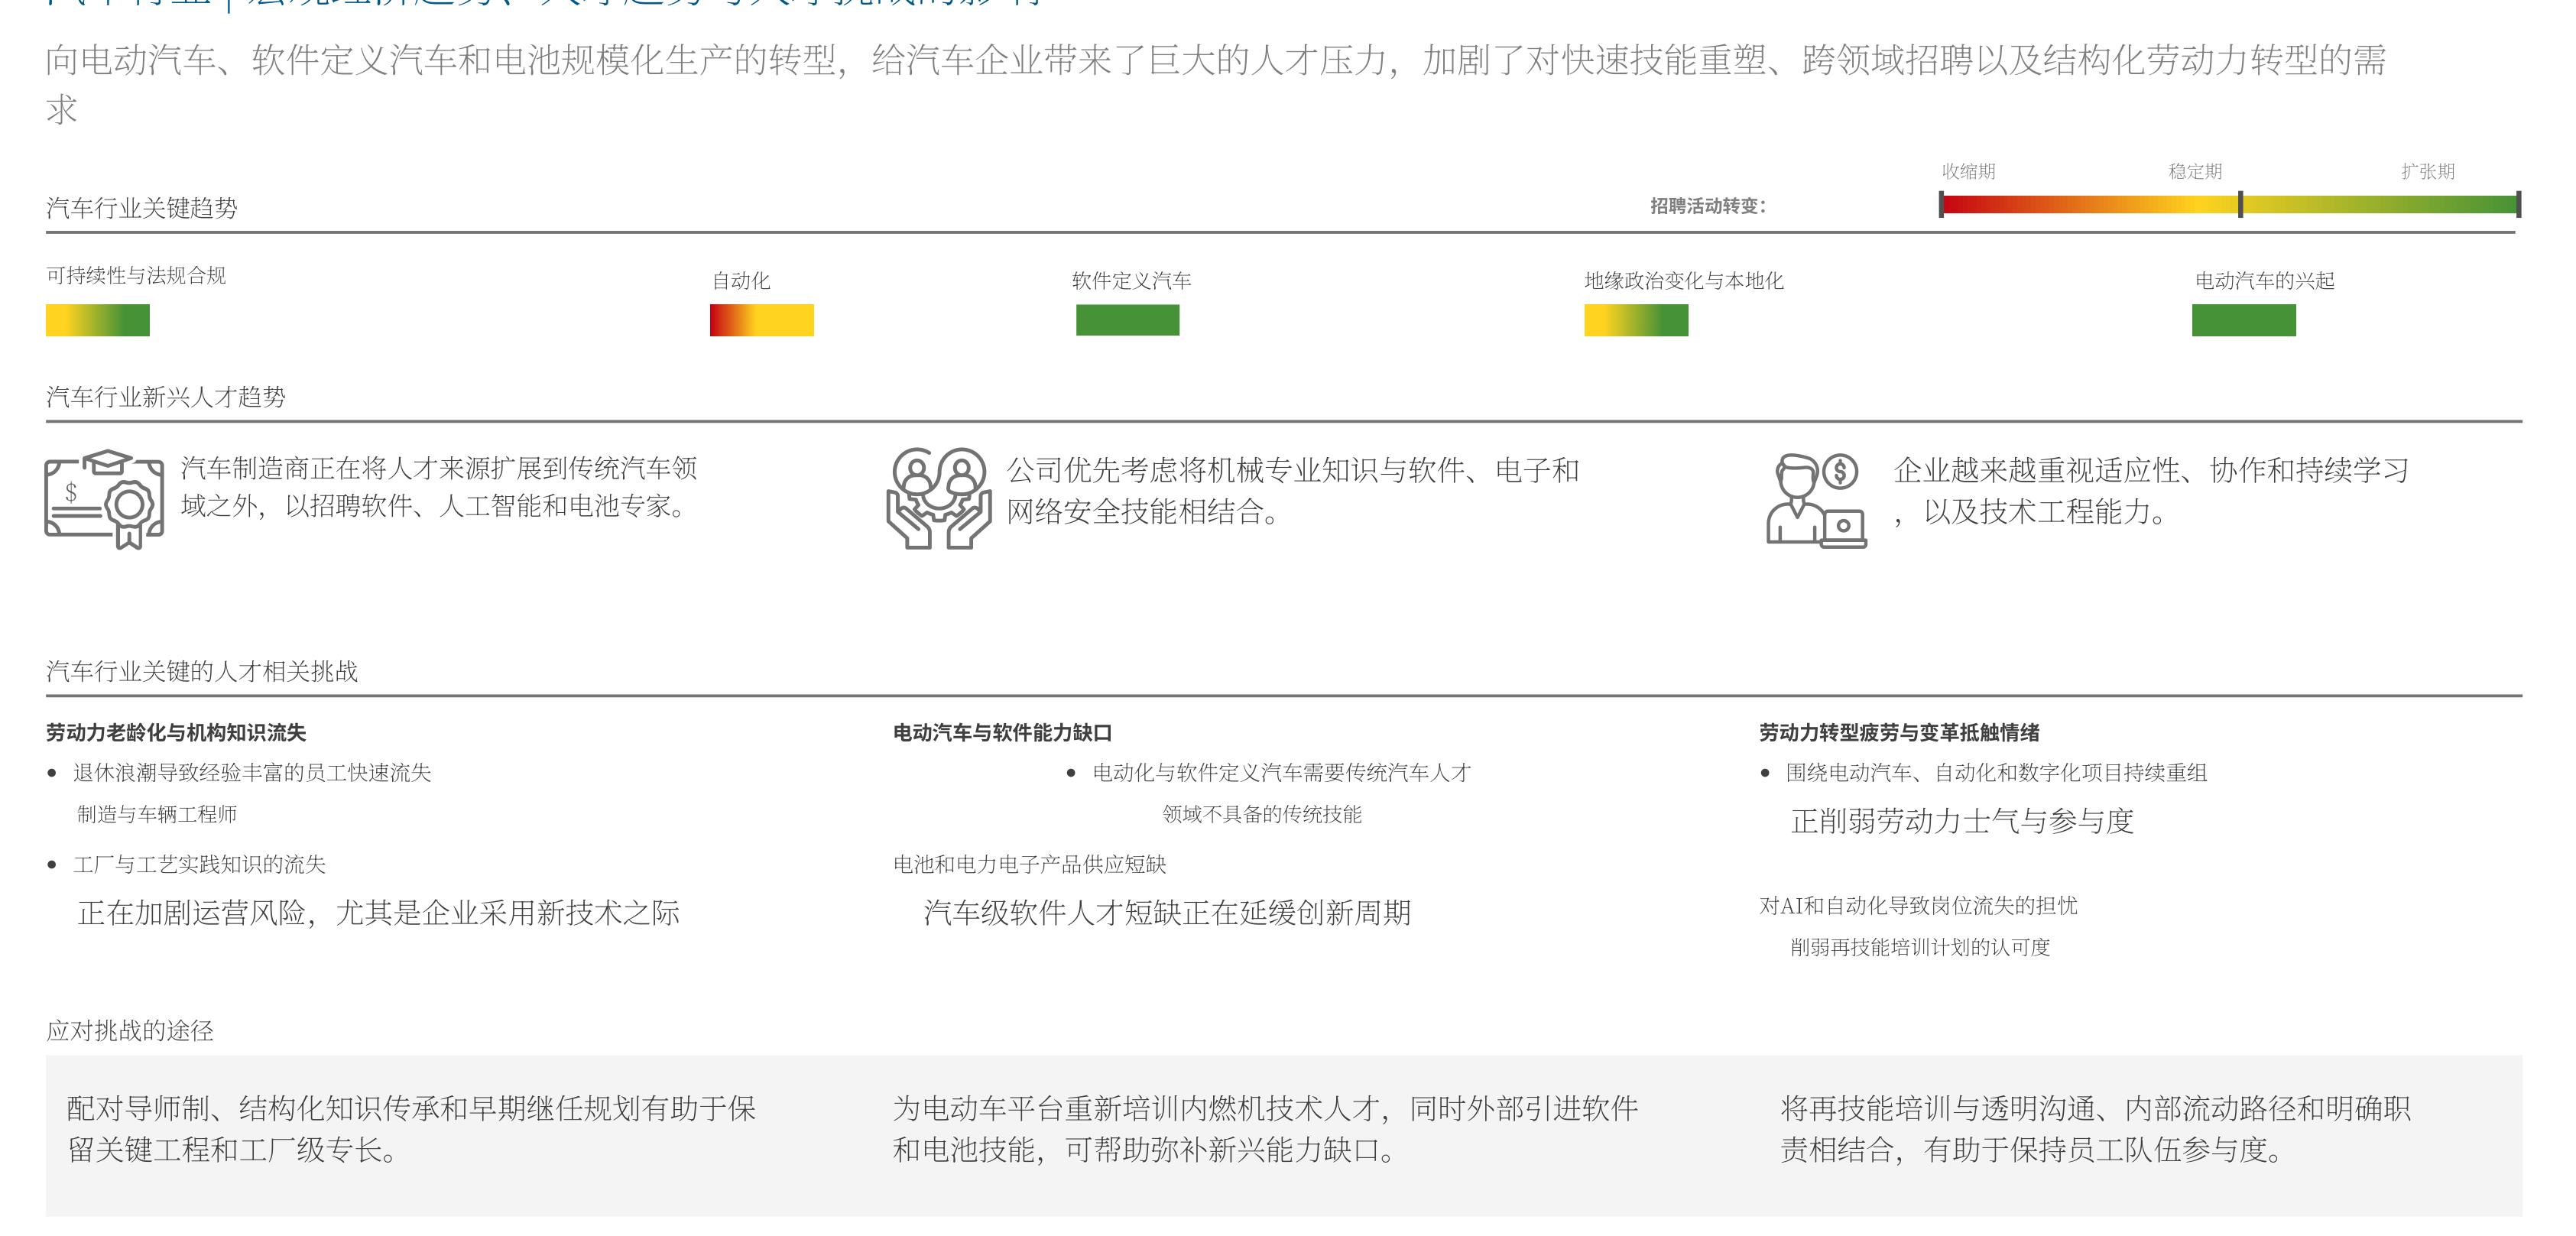Image resolution: width=2576 pixels, height=1236 pixels.
Task: Click the person with laptop and dollar icon
Action: (x=1816, y=500)
